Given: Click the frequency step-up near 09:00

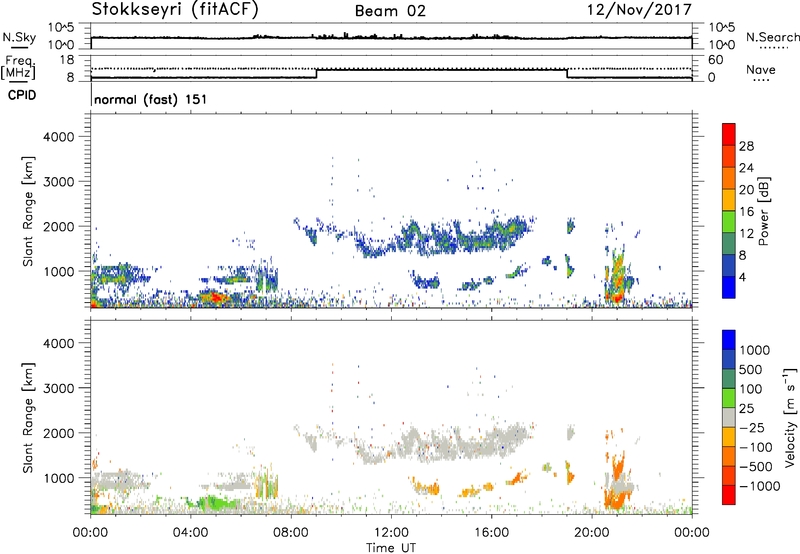Looking at the screenshot, I should click(316, 73).
